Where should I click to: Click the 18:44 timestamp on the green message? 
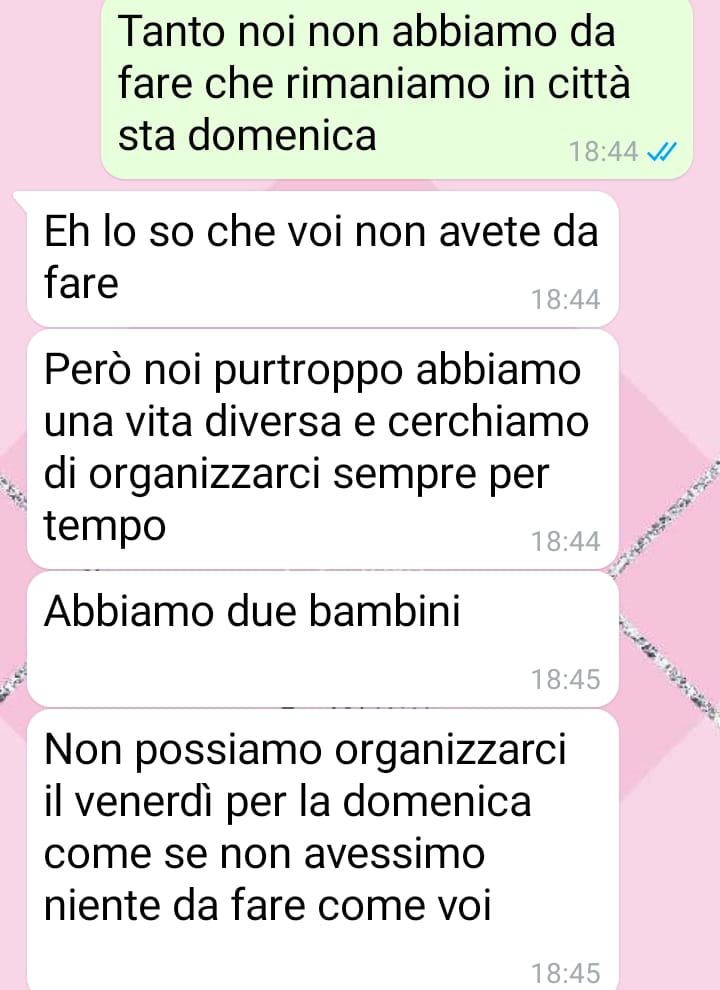coord(604,152)
